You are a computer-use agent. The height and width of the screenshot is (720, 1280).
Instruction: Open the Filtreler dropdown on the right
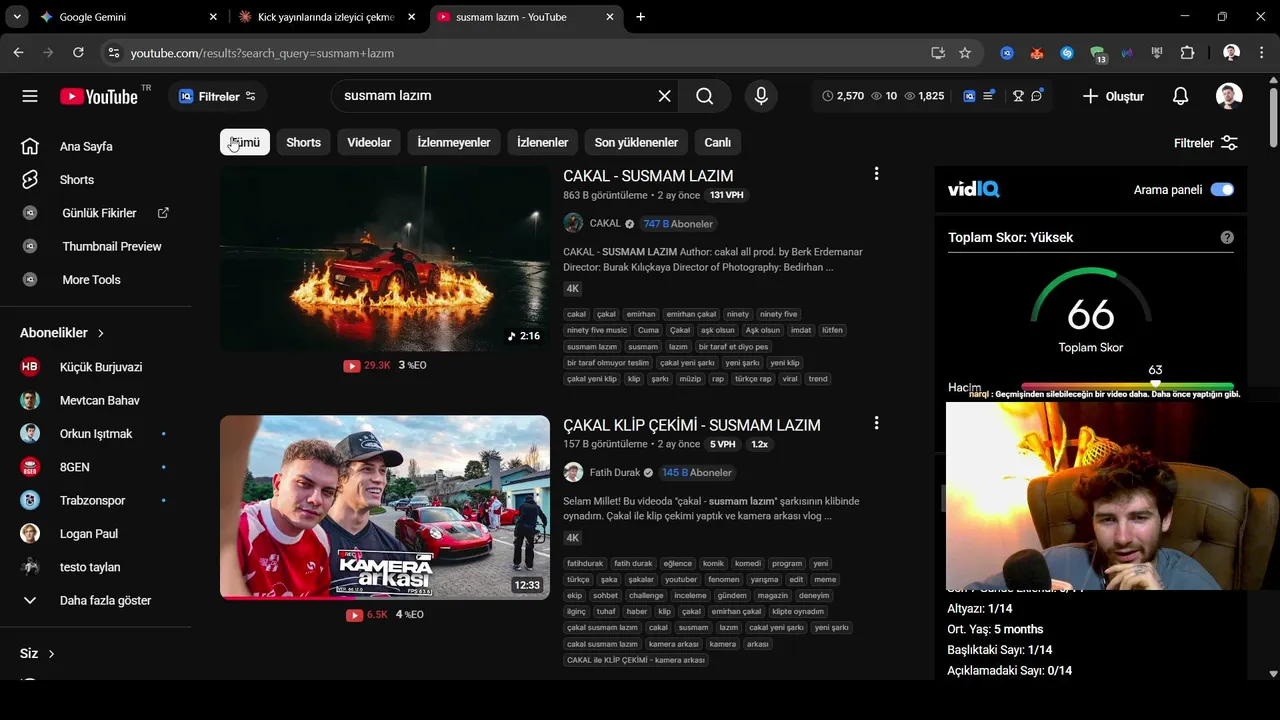coord(1206,143)
